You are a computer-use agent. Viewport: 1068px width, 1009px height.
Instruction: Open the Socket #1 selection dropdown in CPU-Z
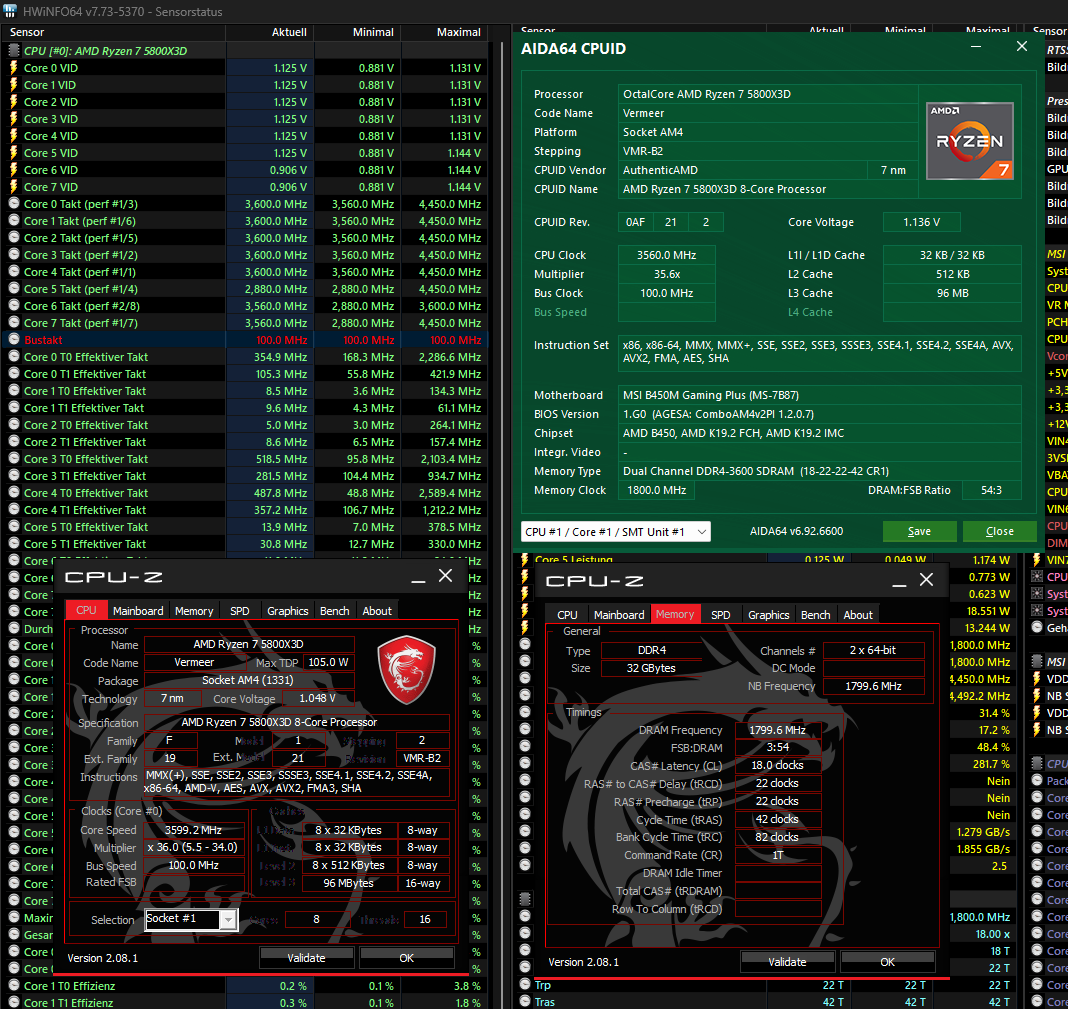point(191,919)
